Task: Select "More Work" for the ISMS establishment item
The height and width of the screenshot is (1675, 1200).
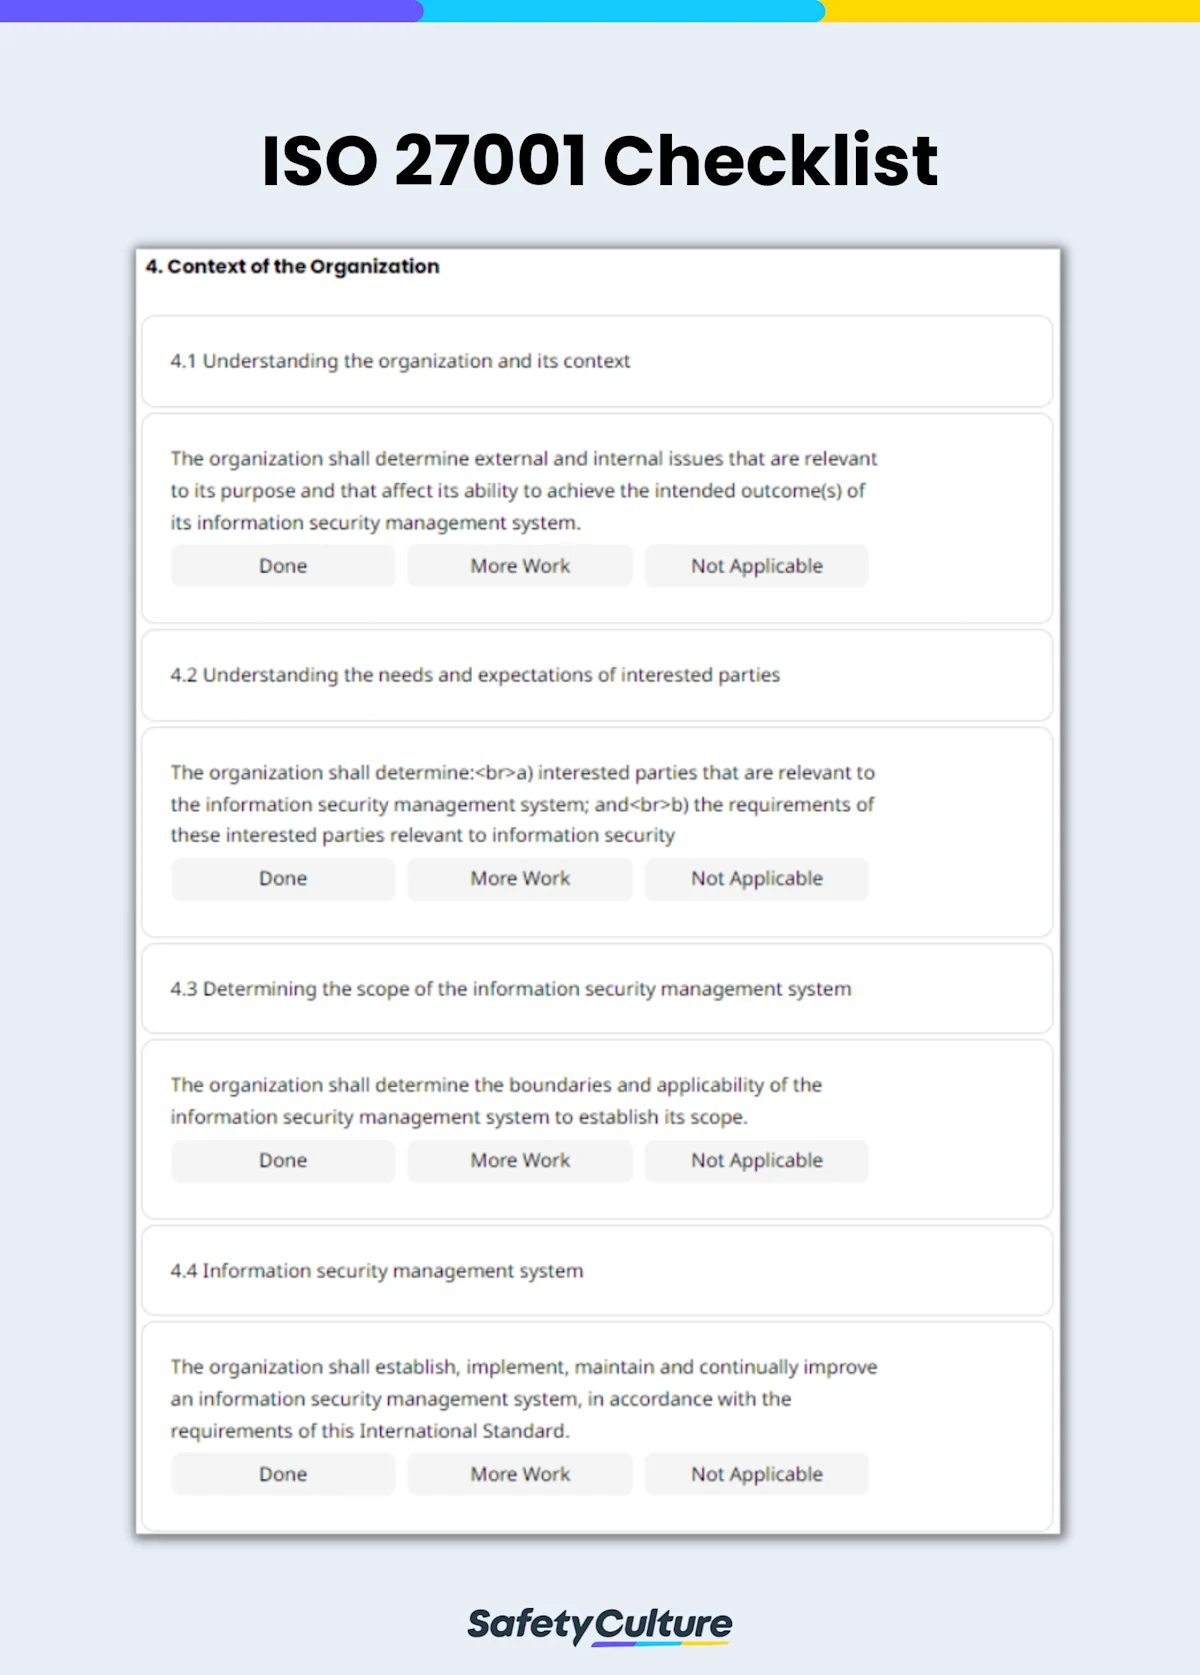Action: (x=519, y=1474)
